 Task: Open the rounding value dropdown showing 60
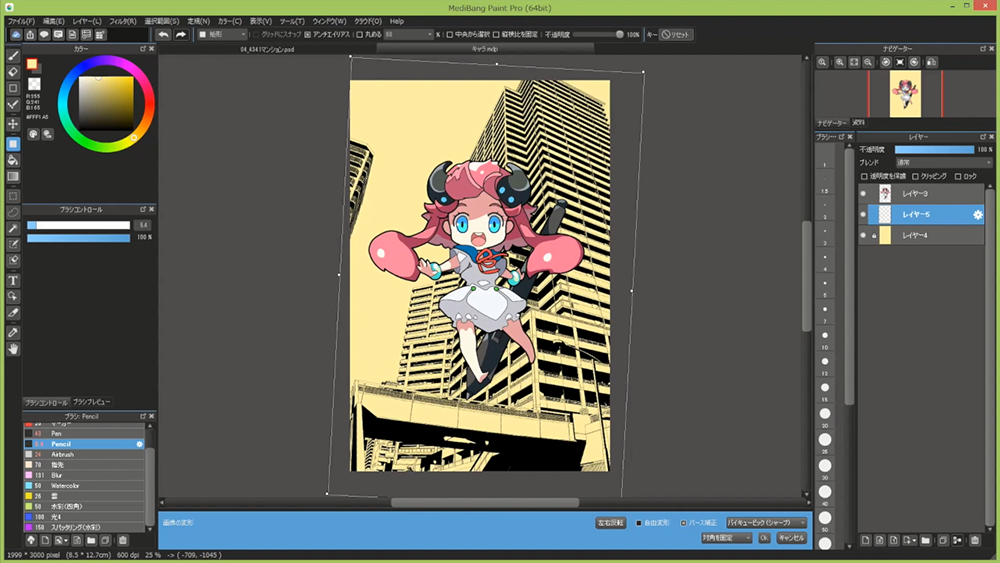click(408, 34)
